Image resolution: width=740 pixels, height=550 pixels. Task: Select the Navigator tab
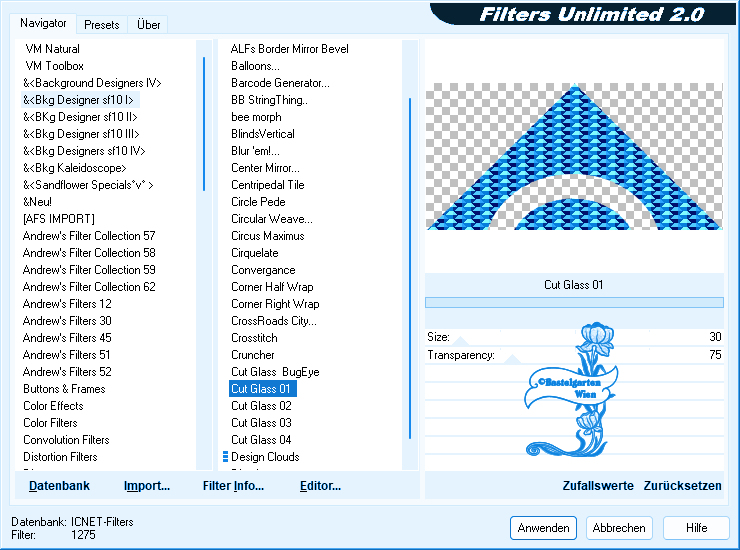pos(43,23)
